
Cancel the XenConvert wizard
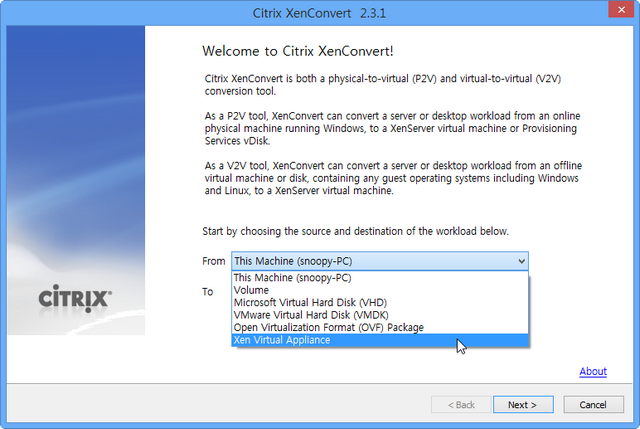coord(593,405)
